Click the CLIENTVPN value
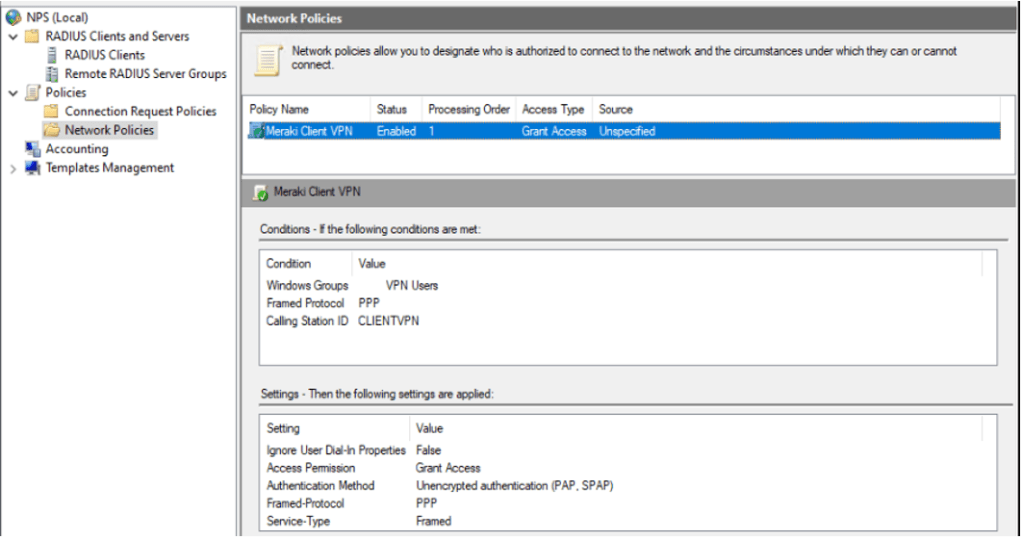 point(388,321)
